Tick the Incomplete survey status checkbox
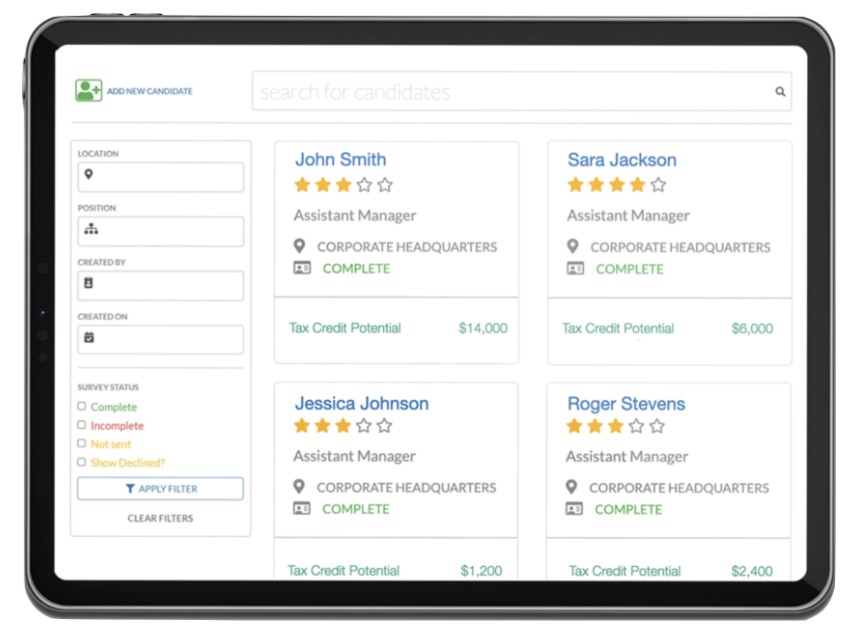Image resolution: width=860 pixels, height=632 pixels. point(82,425)
